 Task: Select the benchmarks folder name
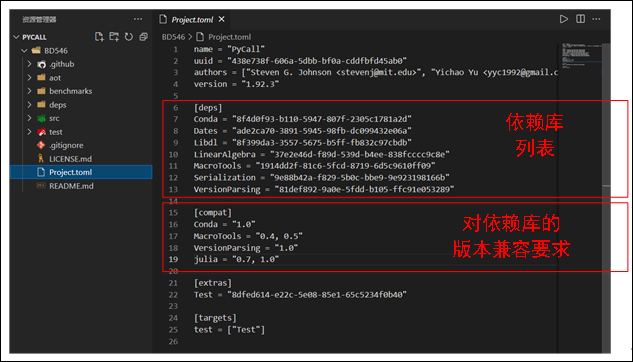(71, 91)
